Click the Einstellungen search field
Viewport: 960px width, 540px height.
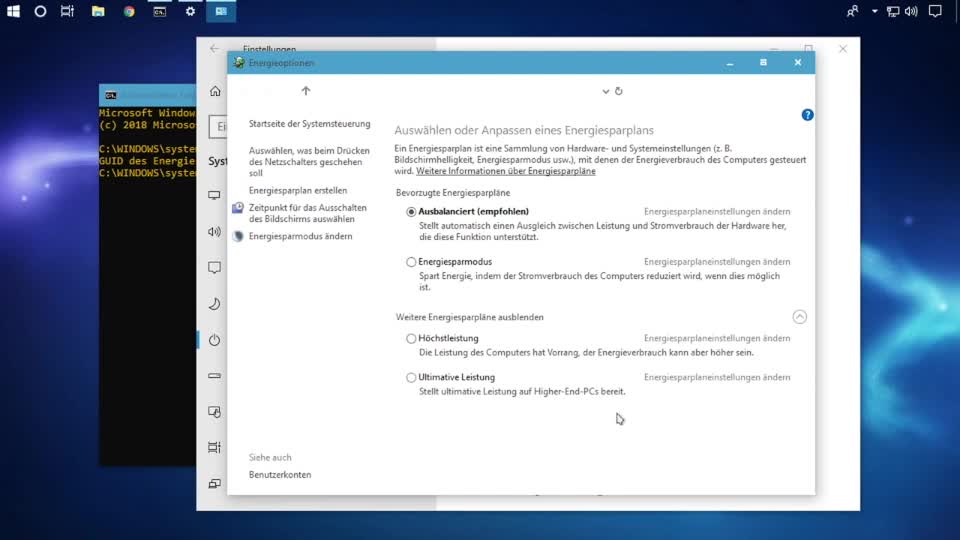tap(218, 127)
